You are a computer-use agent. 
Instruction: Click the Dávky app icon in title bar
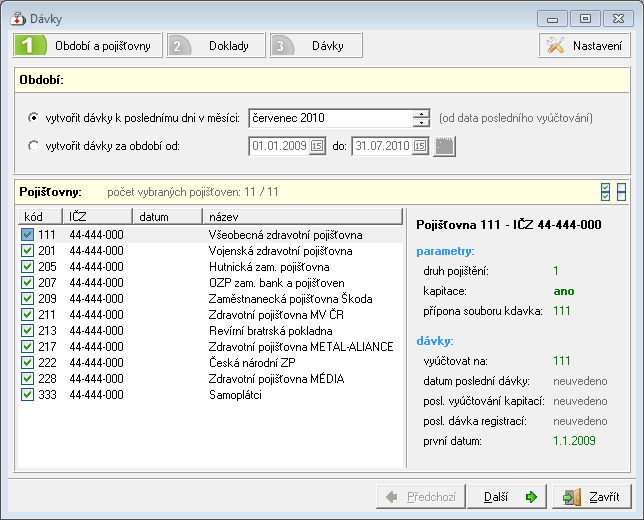point(18,18)
